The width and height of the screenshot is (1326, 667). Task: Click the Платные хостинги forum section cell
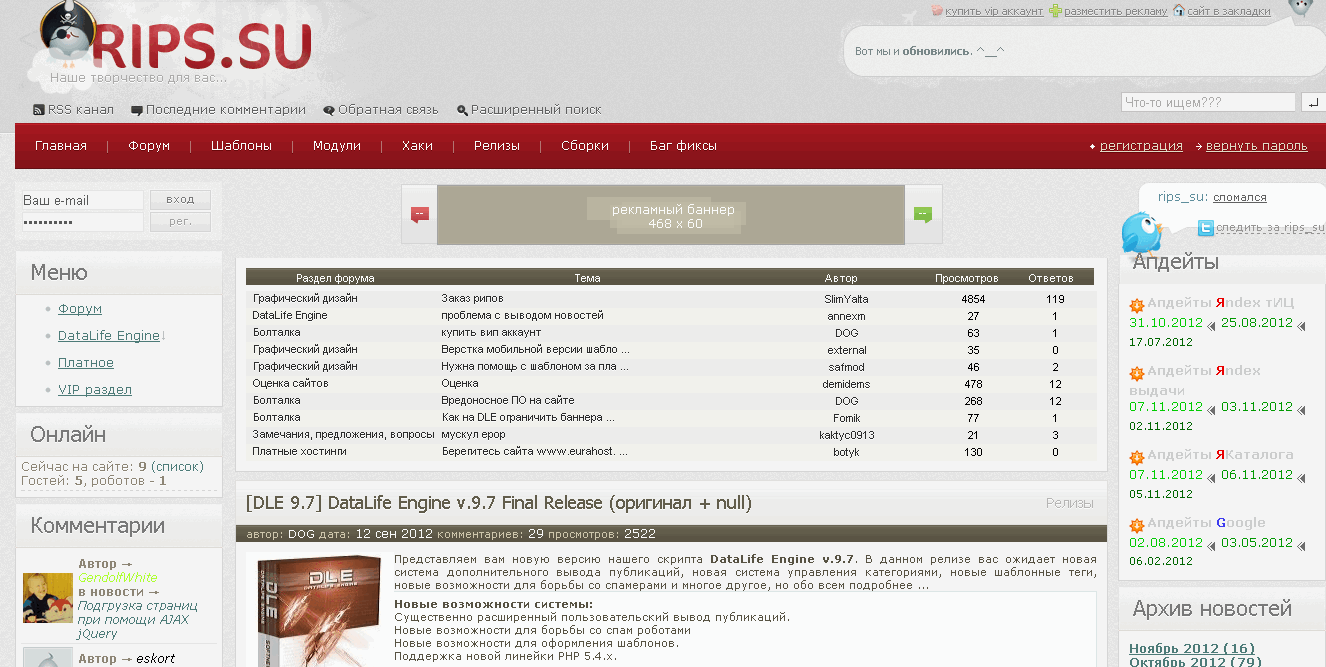click(x=299, y=452)
